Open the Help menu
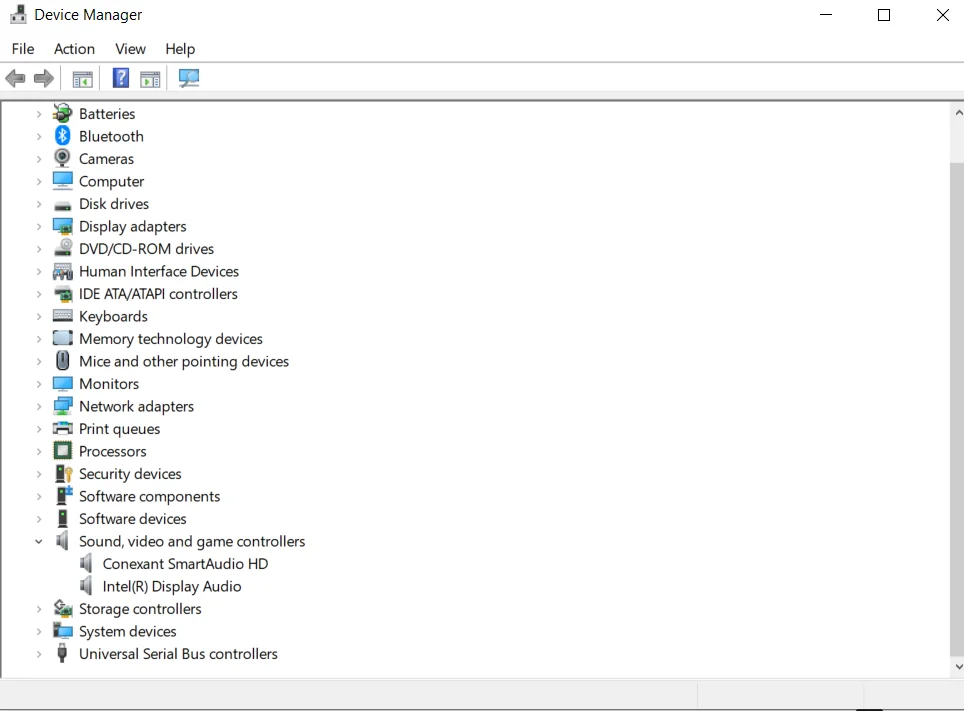 click(180, 49)
